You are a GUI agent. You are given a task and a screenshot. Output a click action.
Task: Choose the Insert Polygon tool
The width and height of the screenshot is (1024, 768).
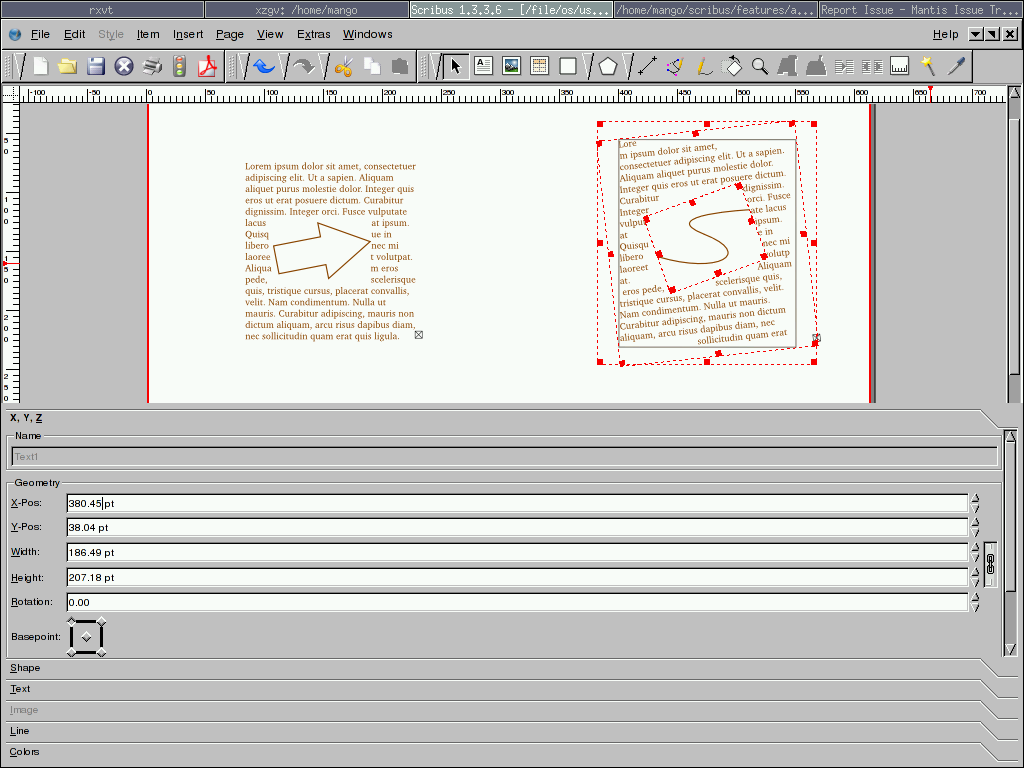608,66
